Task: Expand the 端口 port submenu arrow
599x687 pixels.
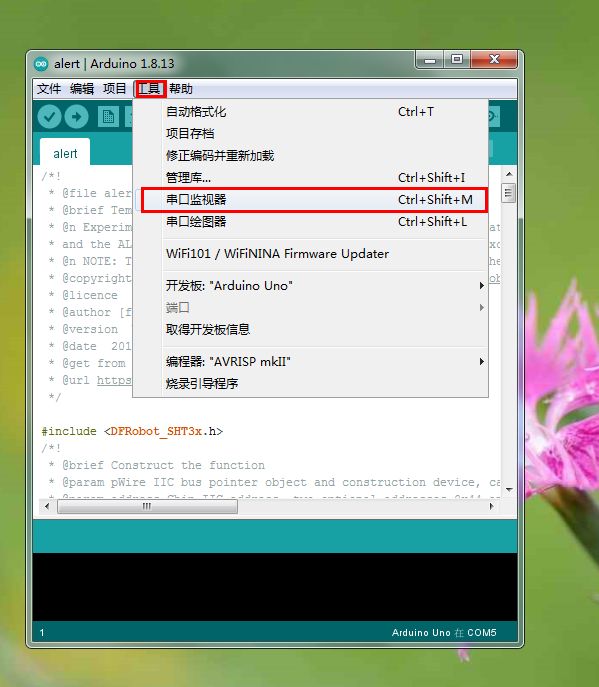Action: click(x=482, y=308)
